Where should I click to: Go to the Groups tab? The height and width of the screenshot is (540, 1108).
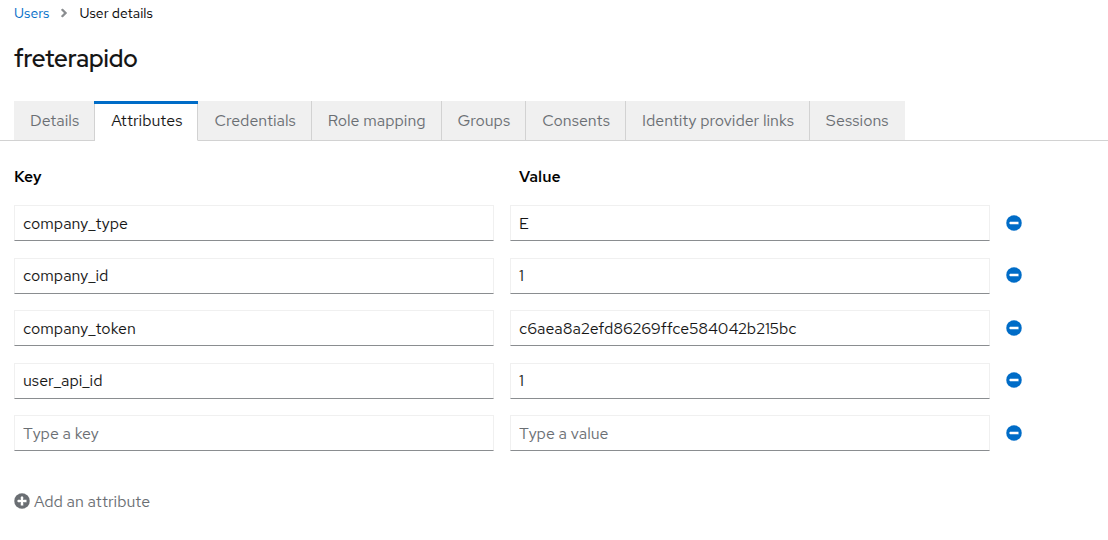coord(484,121)
